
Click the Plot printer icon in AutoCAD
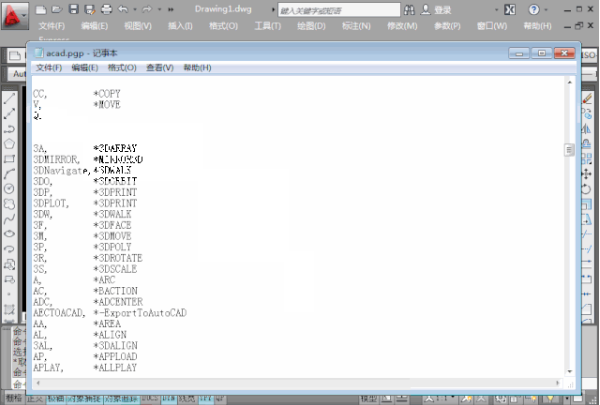(x=106, y=10)
